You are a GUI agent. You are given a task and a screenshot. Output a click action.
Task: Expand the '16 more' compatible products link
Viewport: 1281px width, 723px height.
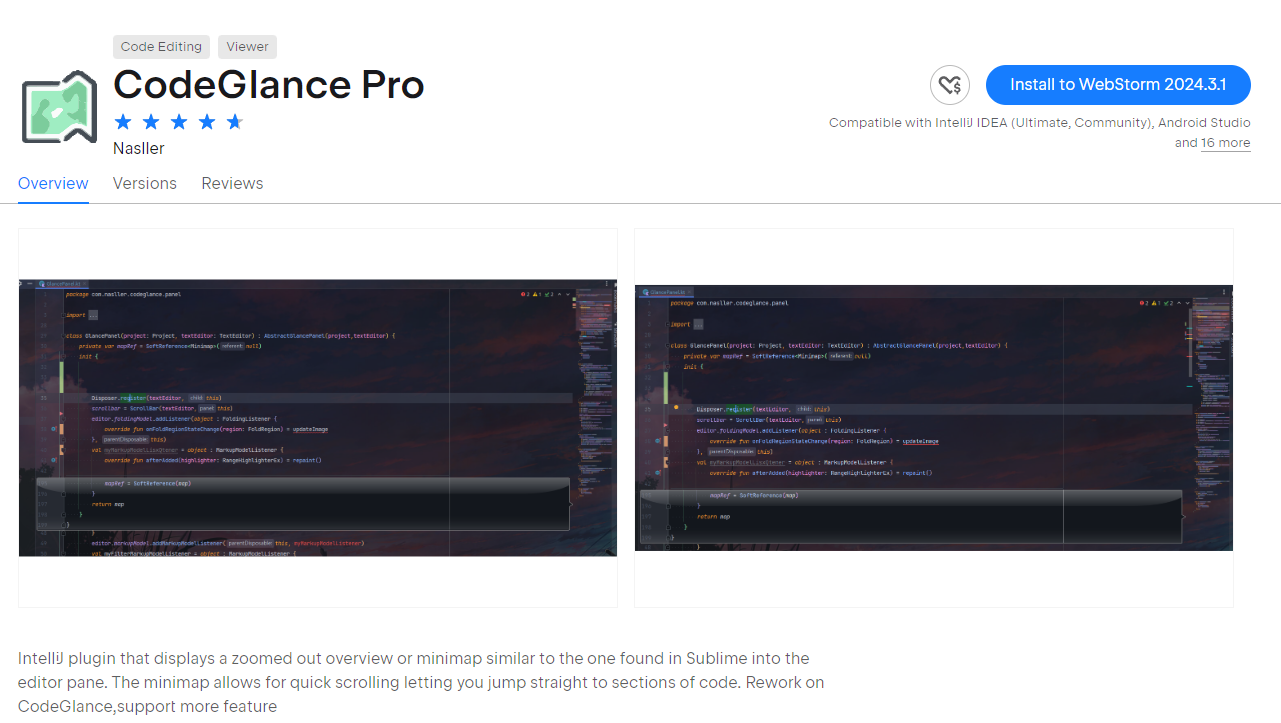coord(1225,143)
